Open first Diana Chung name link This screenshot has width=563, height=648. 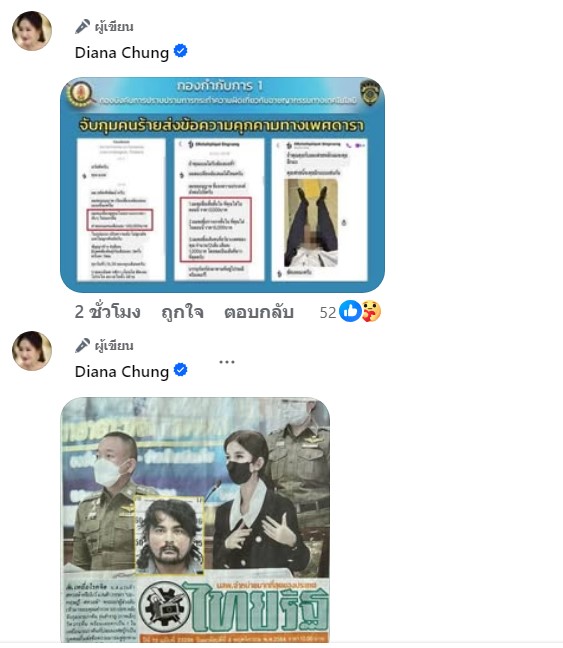coord(122,52)
